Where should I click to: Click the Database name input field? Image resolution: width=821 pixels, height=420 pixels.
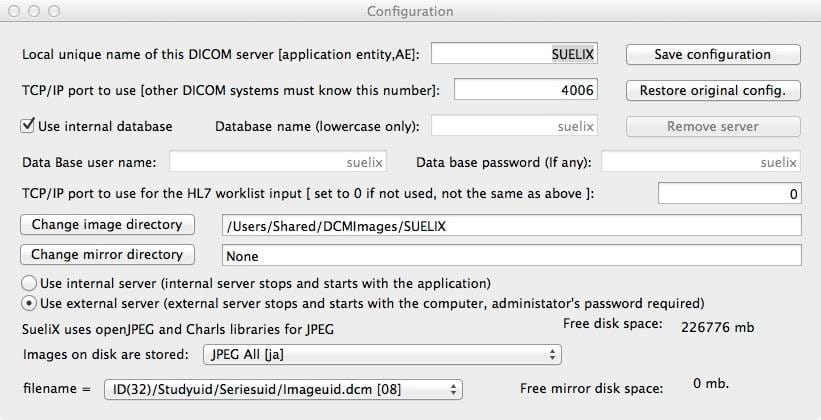point(515,127)
